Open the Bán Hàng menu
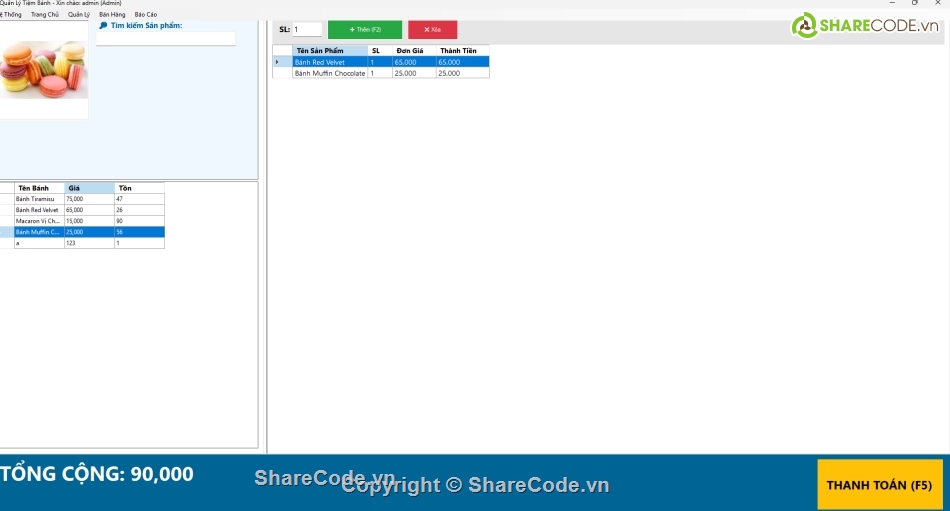Screen dimensions: 950x511 (x=112, y=15)
